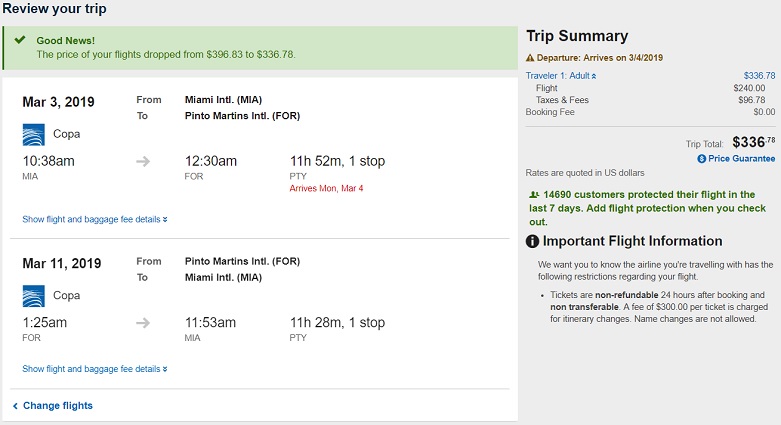Click the departure warning triangle icon
The image size is (781, 425).
coord(530,58)
